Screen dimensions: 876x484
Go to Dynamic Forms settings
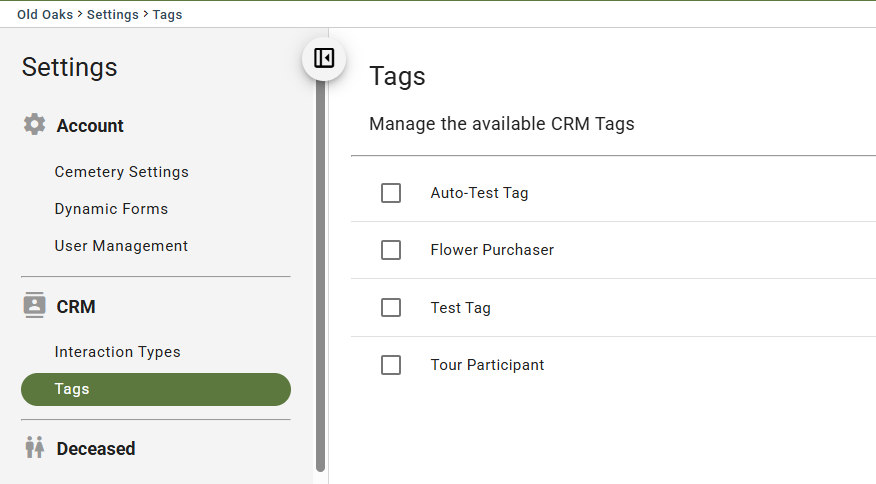111,208
